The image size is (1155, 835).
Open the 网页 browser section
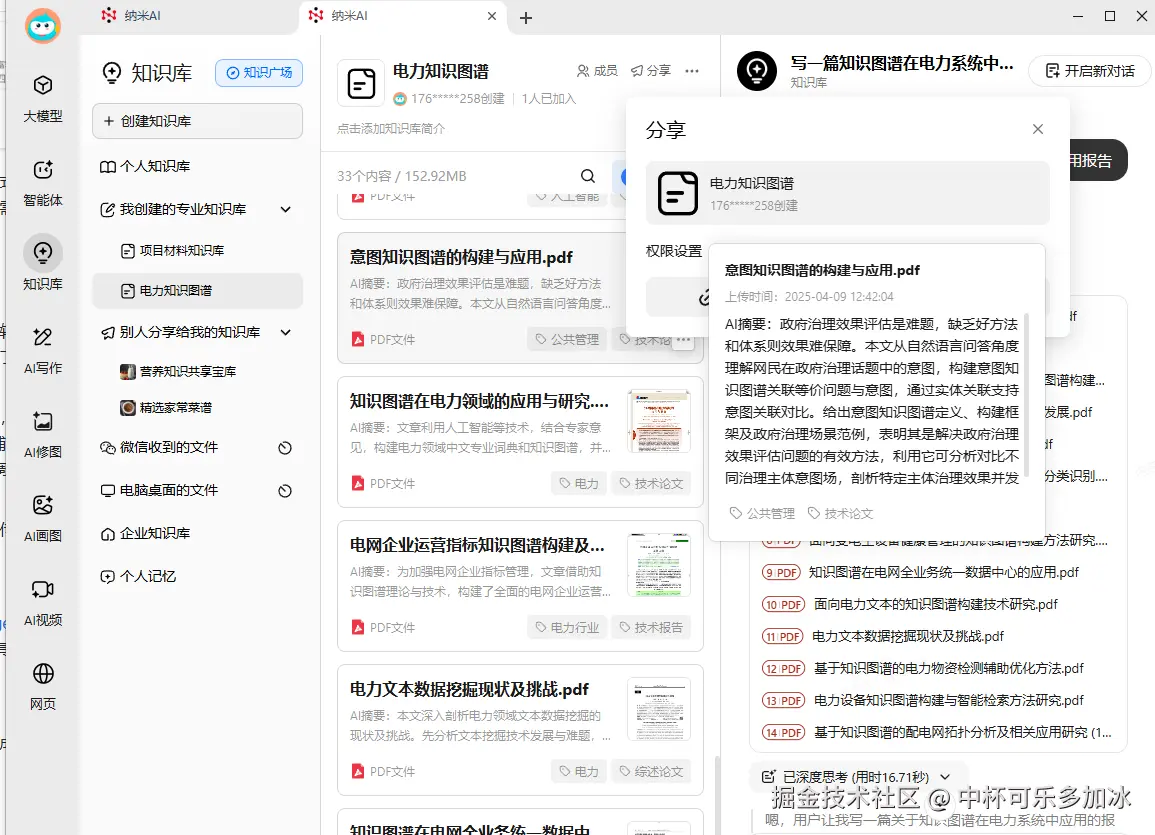click(43, 686)
